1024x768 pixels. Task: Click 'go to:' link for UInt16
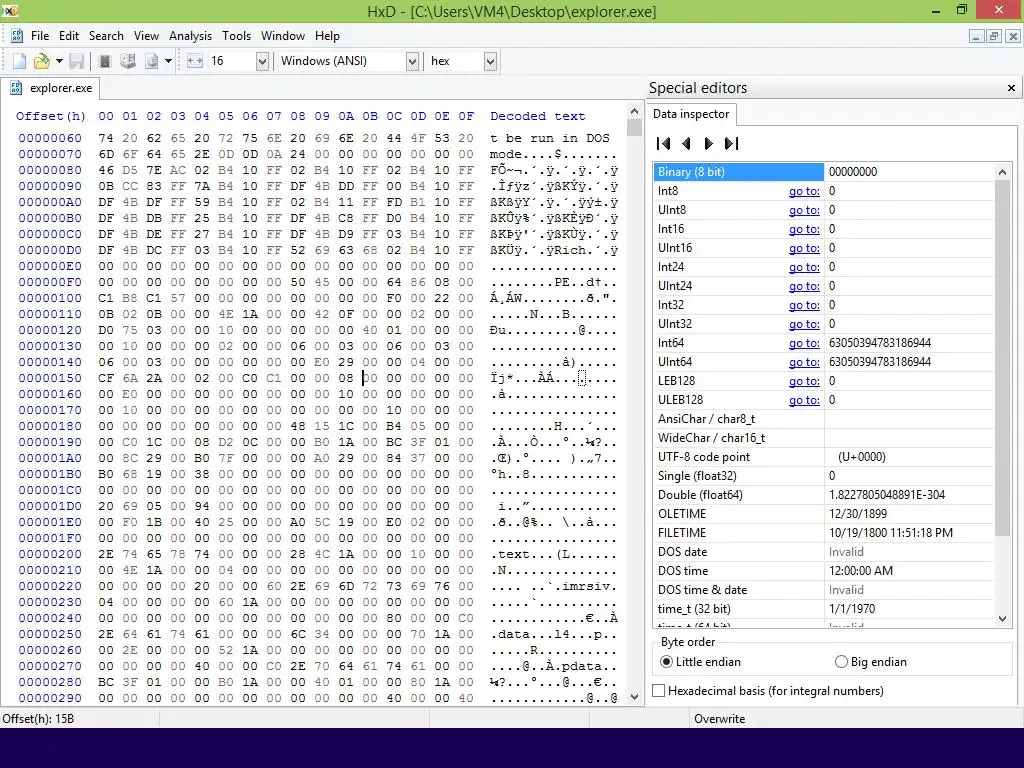(x=804, y=248)
